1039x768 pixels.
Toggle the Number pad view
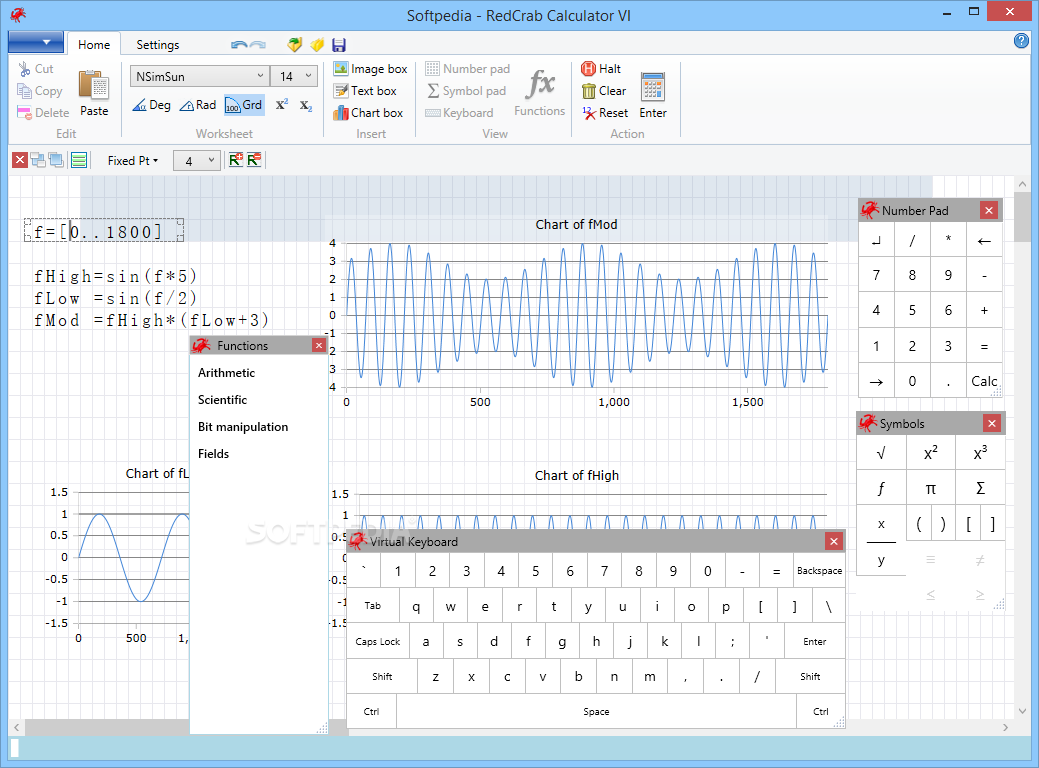(467, 69)
